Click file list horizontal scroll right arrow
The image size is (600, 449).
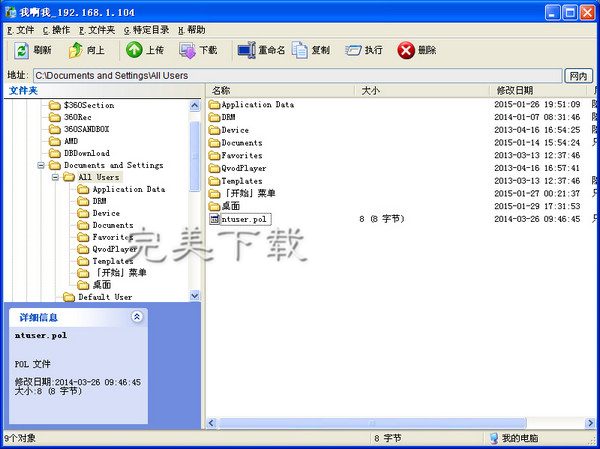pos(590,423)
